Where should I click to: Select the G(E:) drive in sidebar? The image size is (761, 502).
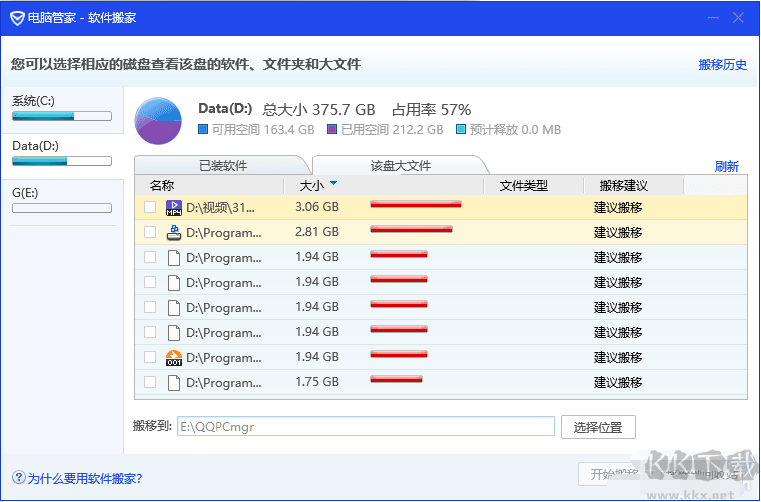[x=61, y=199]
